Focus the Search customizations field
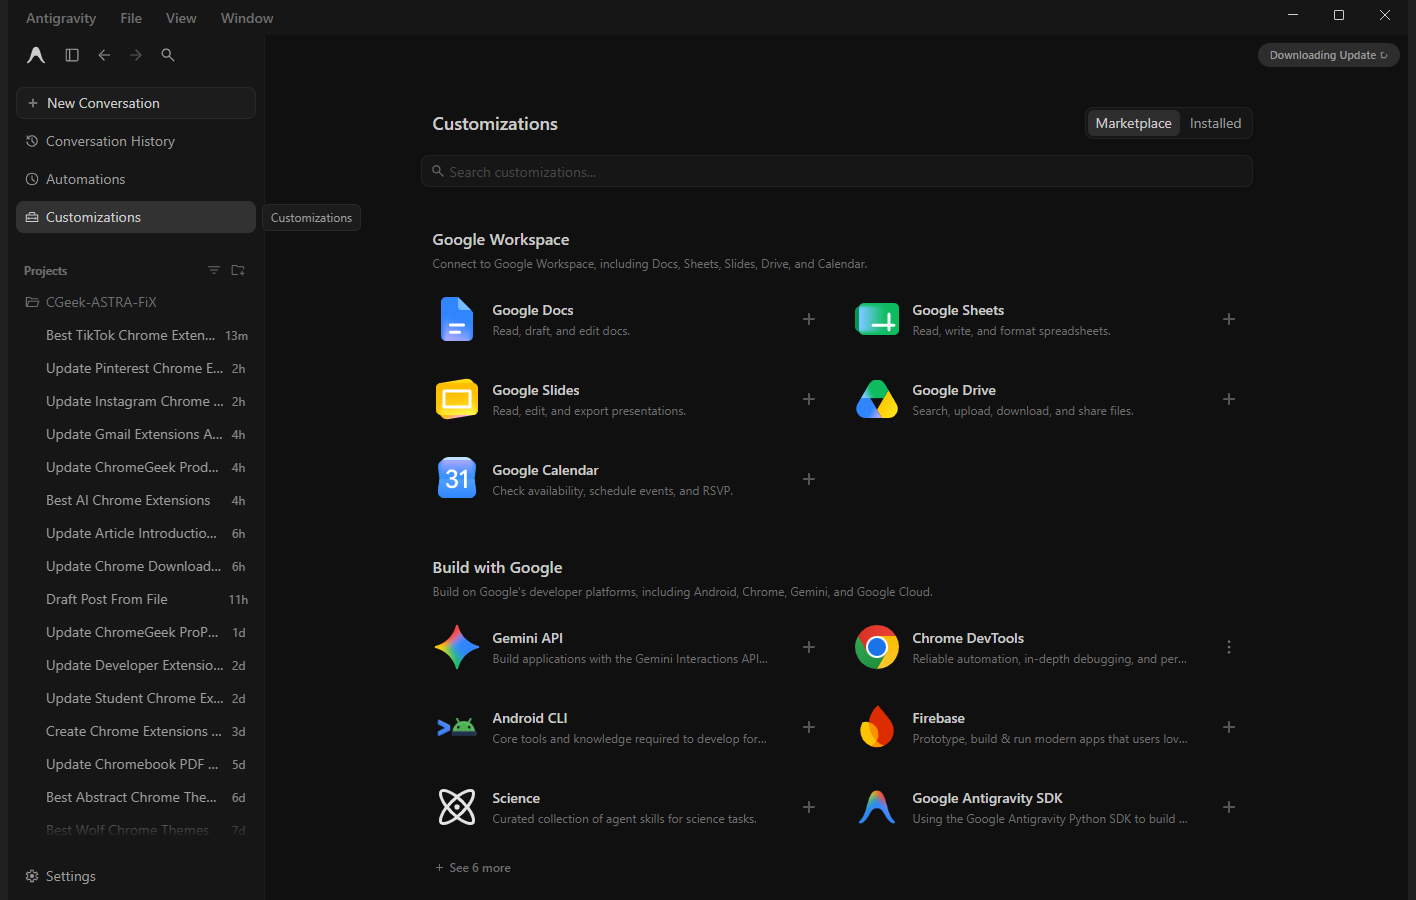The image size is (1416, 900). [837, 171]
